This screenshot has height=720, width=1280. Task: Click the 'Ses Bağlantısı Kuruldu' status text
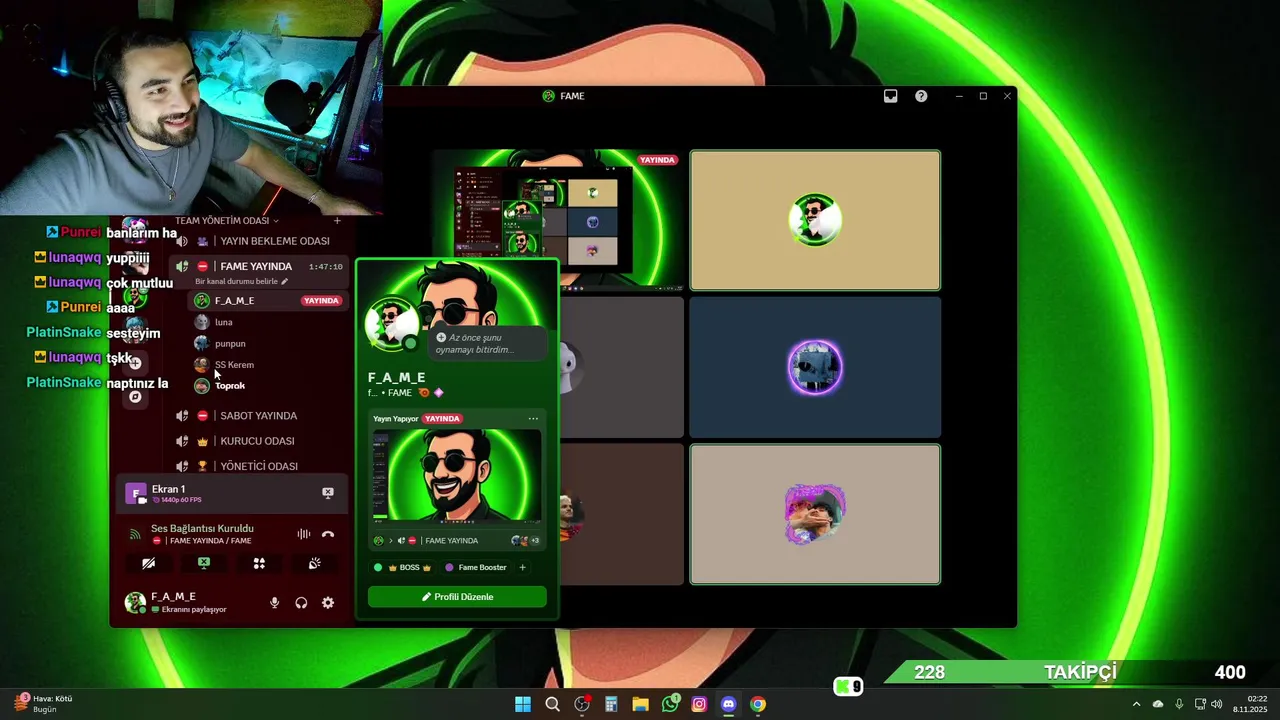[x=202, y=529]
